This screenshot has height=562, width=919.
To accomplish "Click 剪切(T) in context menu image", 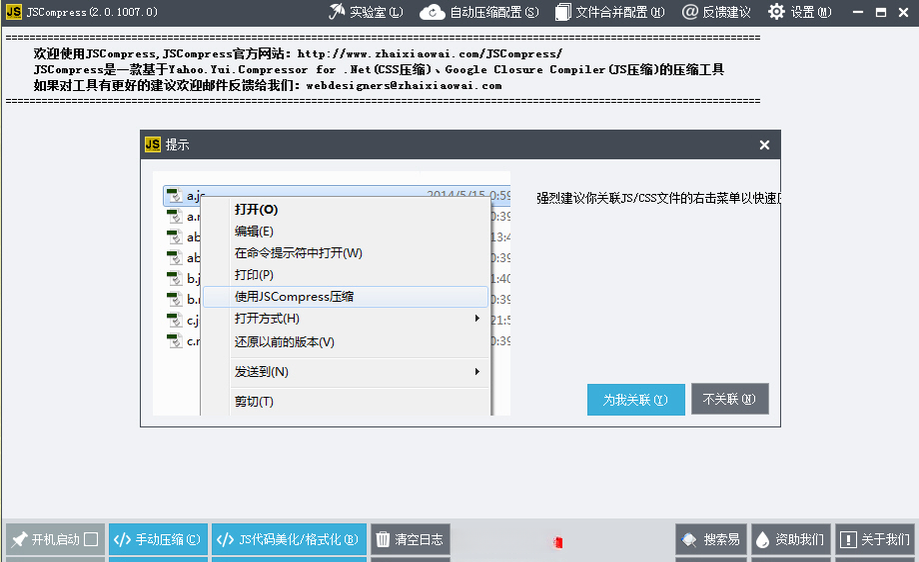I will pos(254,401).
